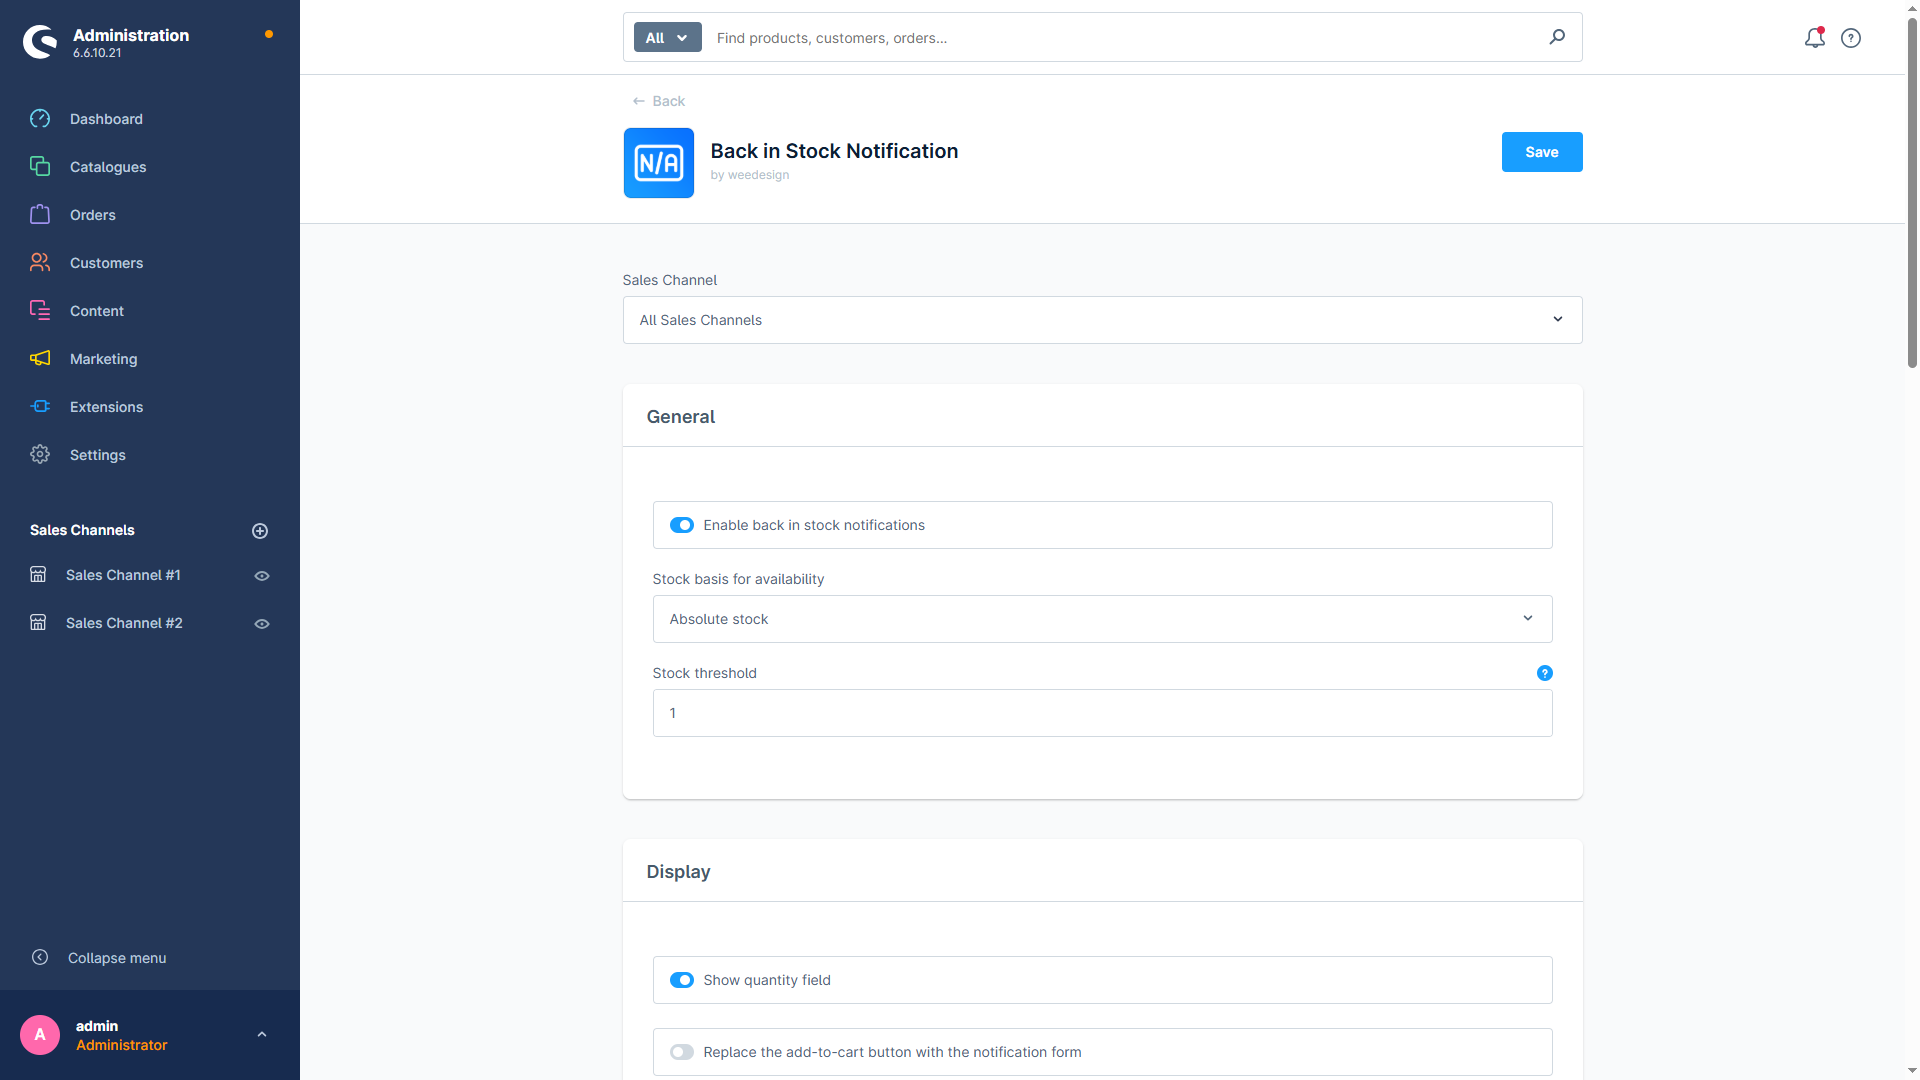The height and width of the screenshot is (1080, 1920).
Task: Click the search magnifier icon
Action: coord(1557,37)
